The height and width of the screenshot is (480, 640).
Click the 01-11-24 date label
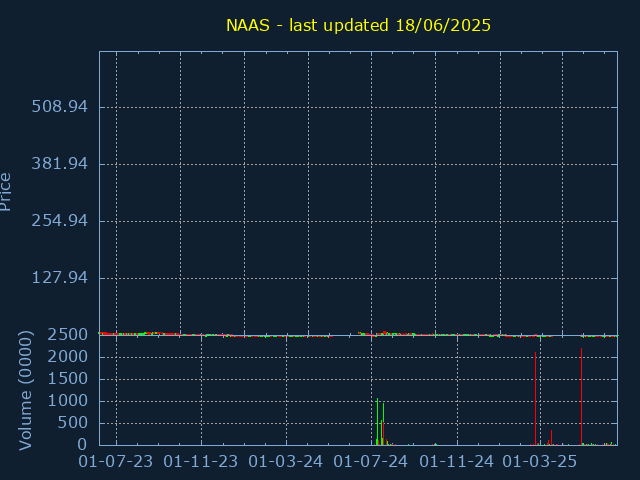tap(456, 462)
